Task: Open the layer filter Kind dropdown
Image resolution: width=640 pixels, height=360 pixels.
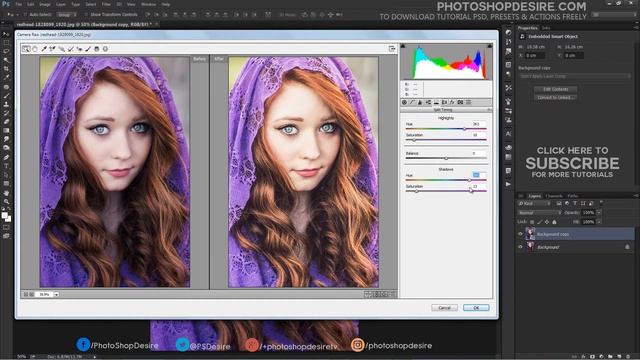Action: click(535, 203)
